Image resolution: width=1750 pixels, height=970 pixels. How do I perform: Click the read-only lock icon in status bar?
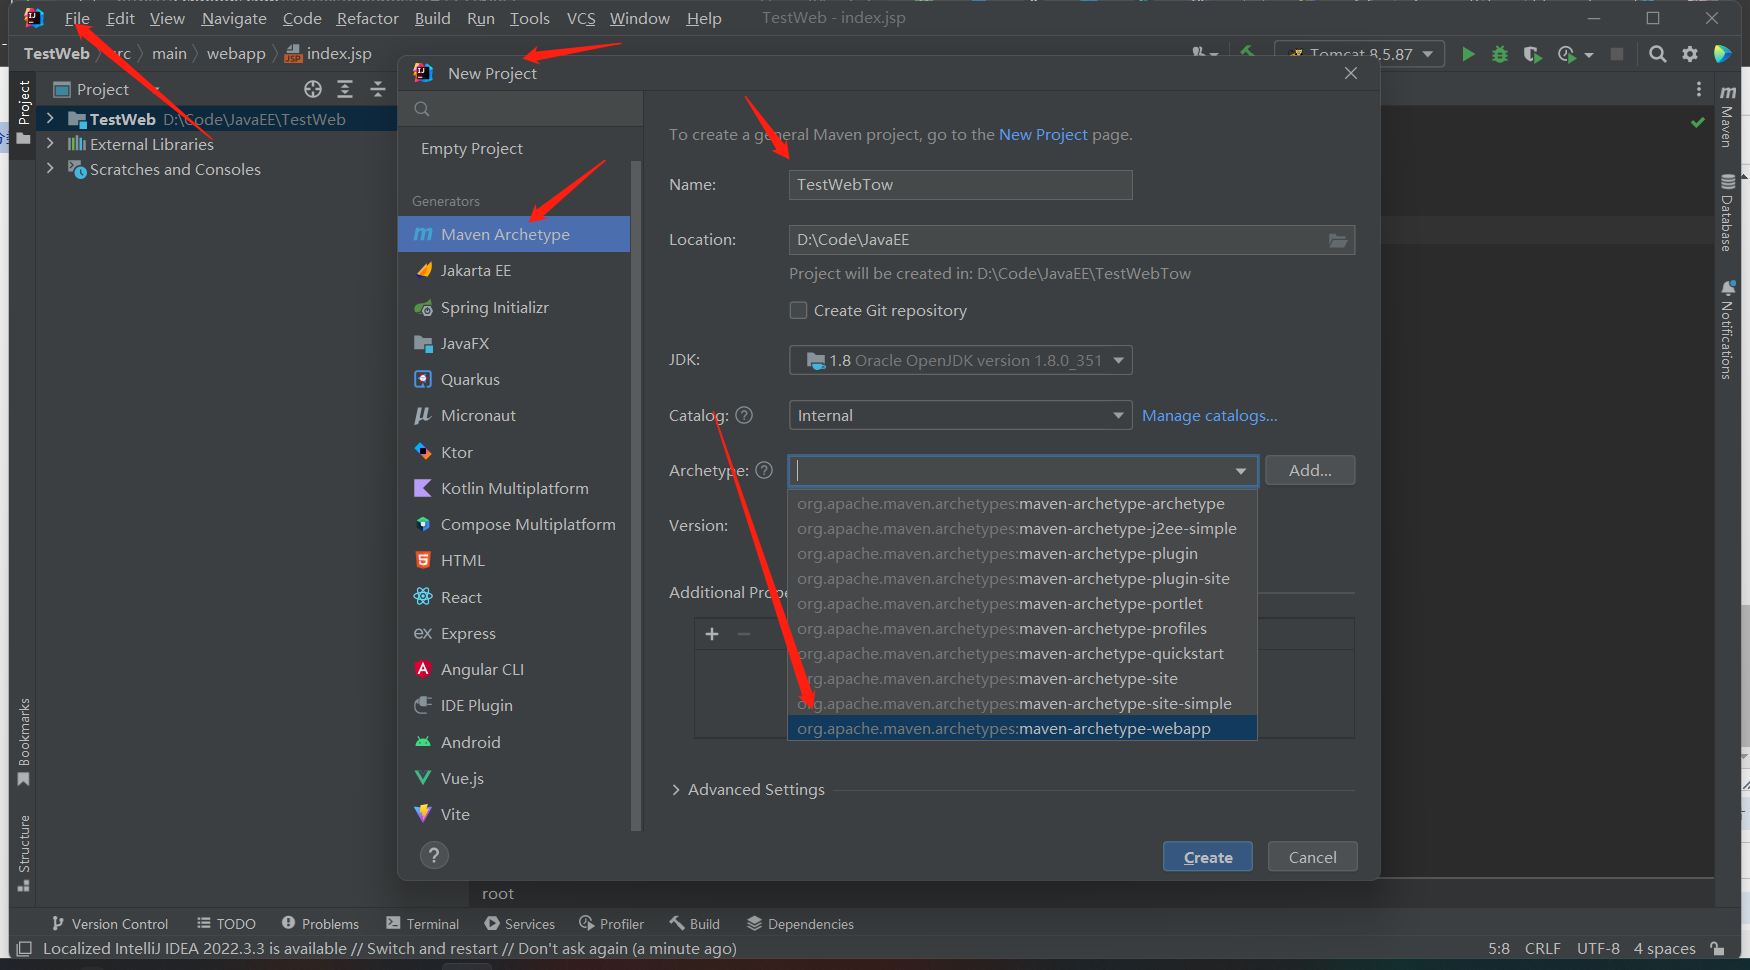tap(1717, 948)
